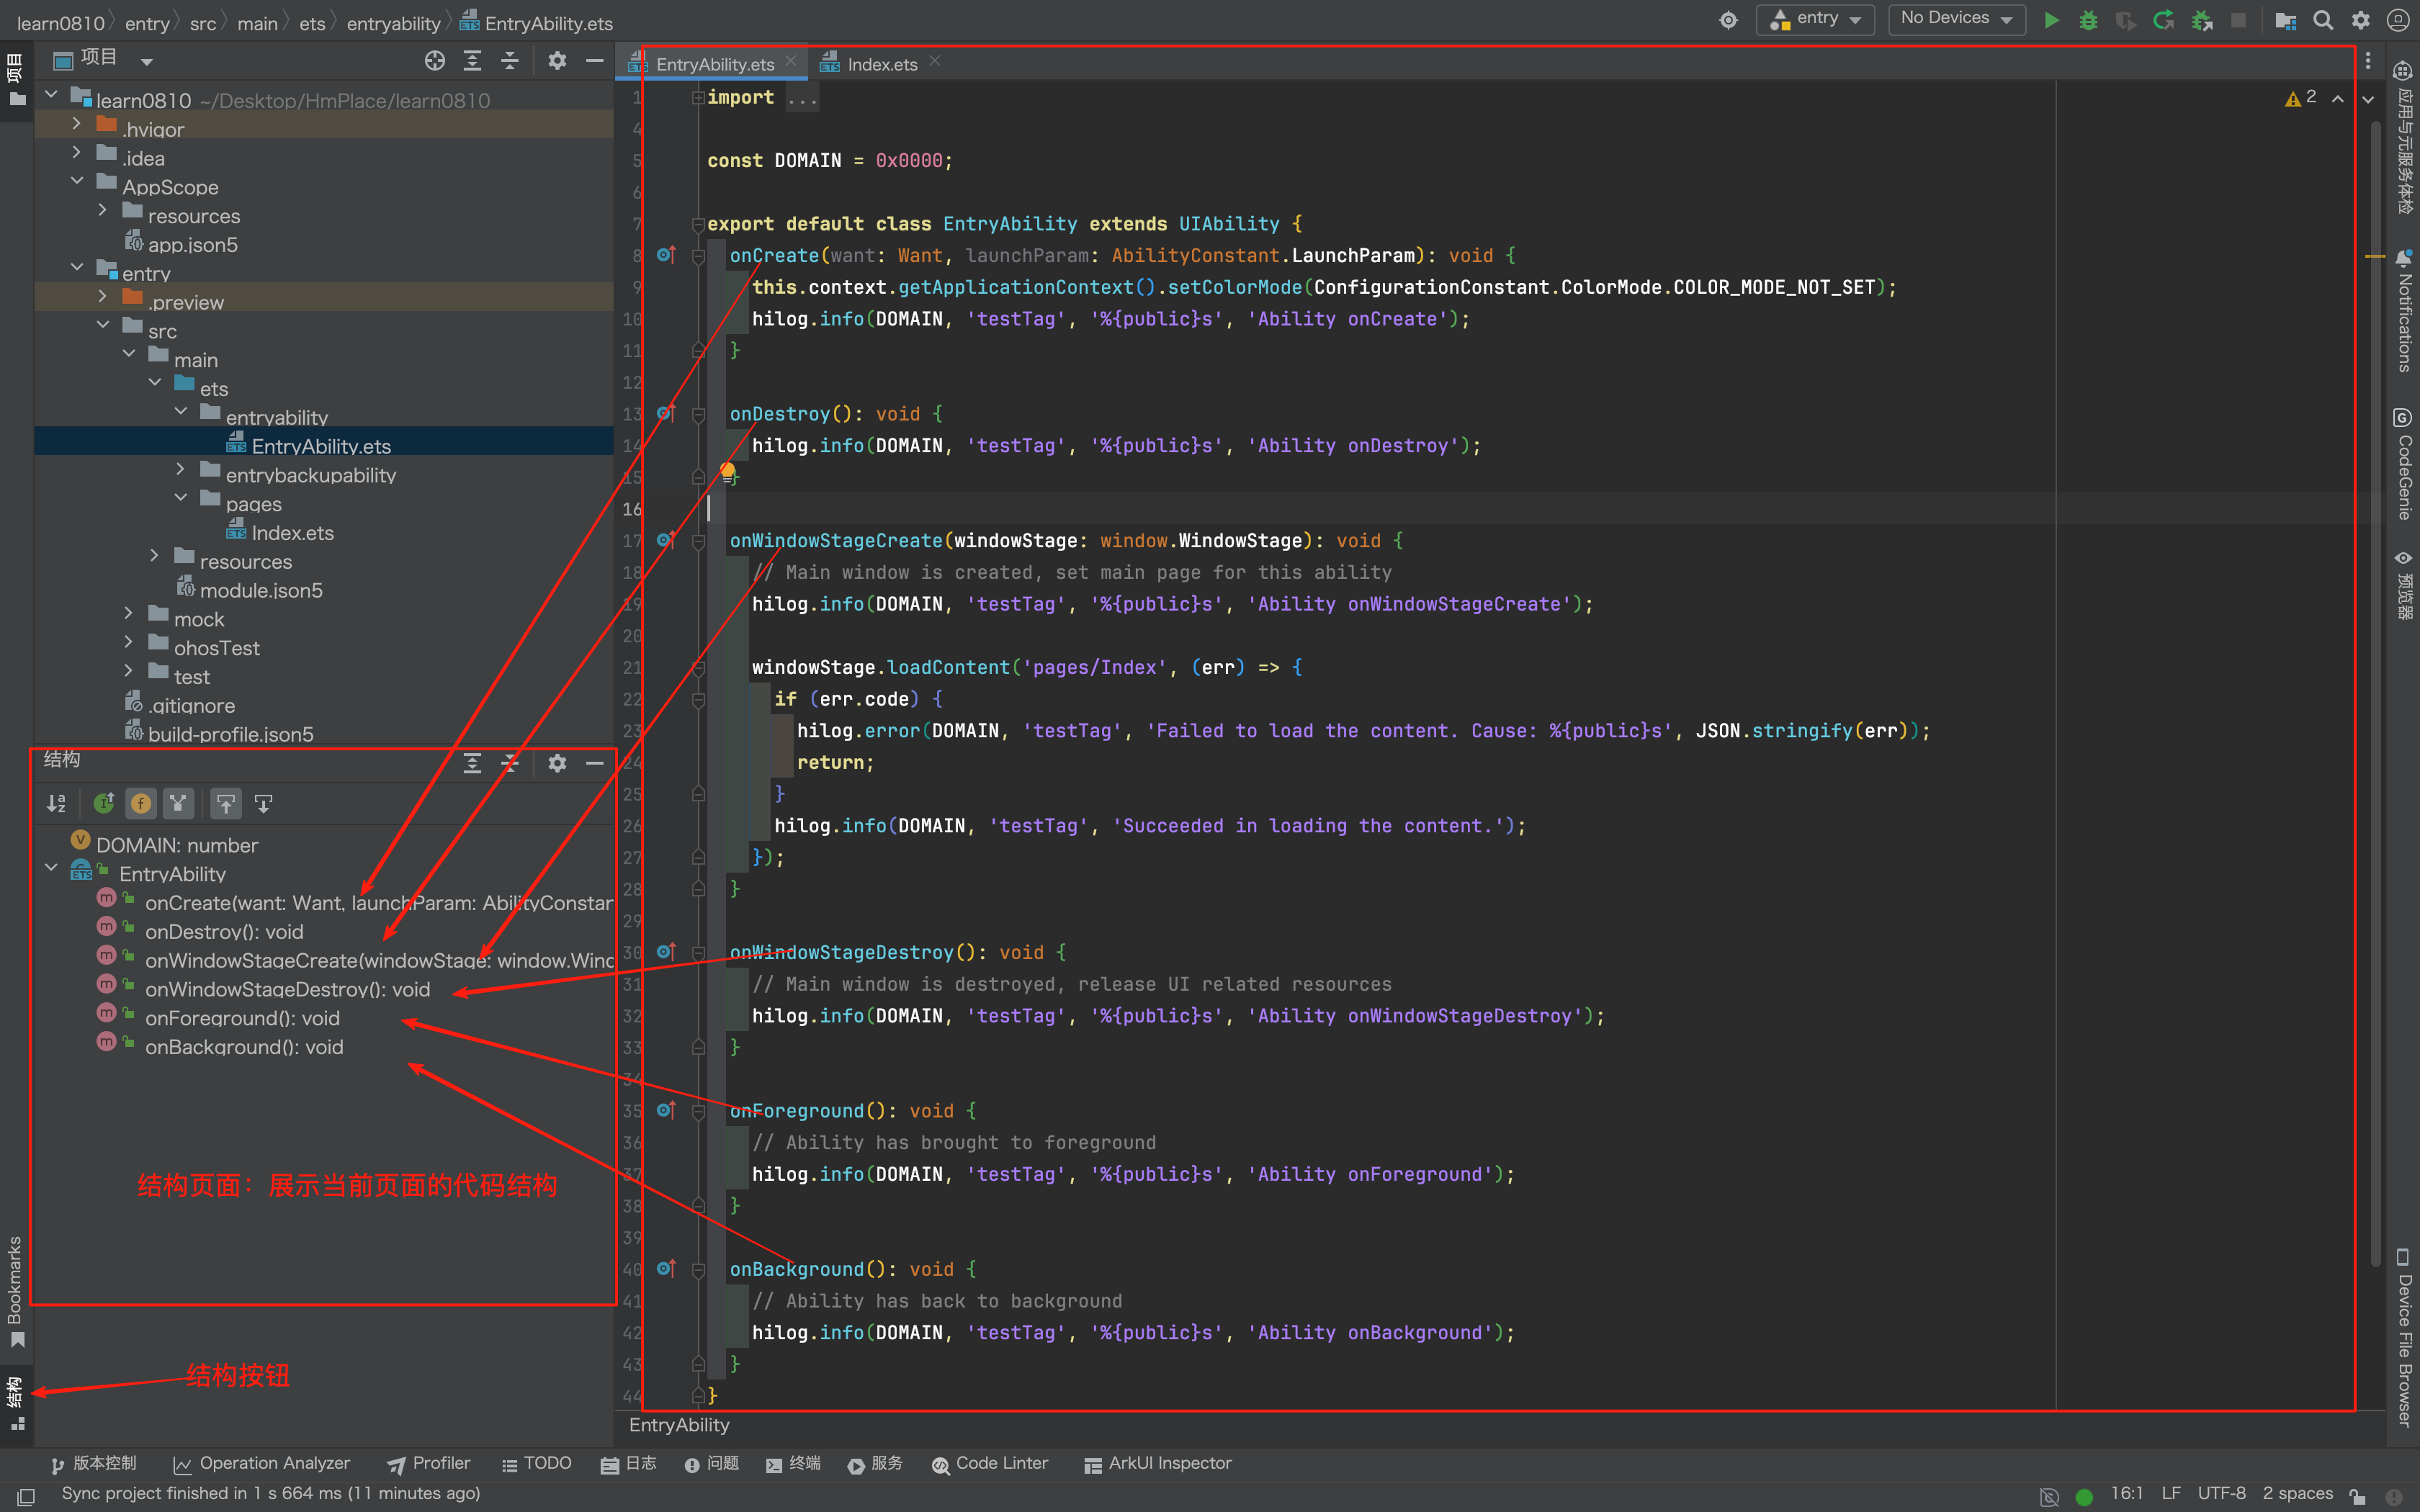Open the 应用与元服务体检 side panel
The image size is (2420, 1512).
[x=2404, y=137]
